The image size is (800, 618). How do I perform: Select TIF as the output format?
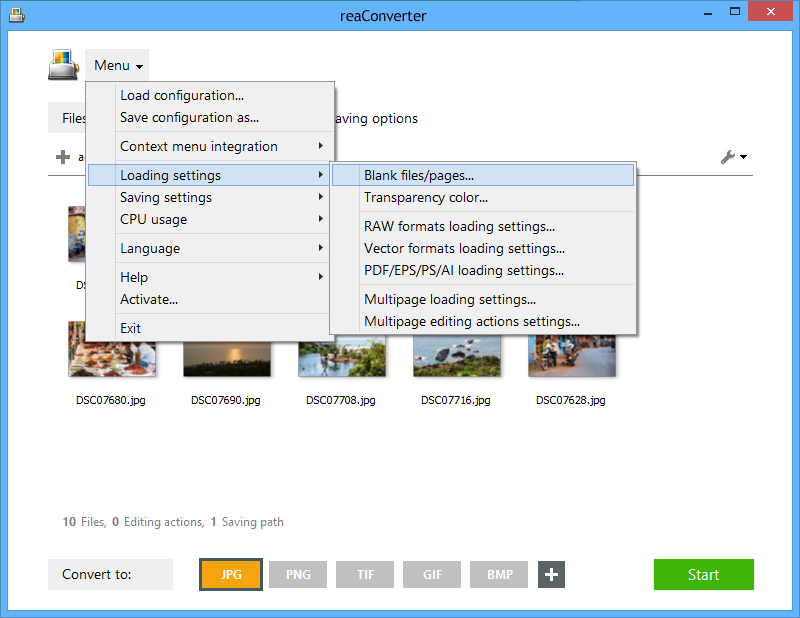[x=365, y=575]
